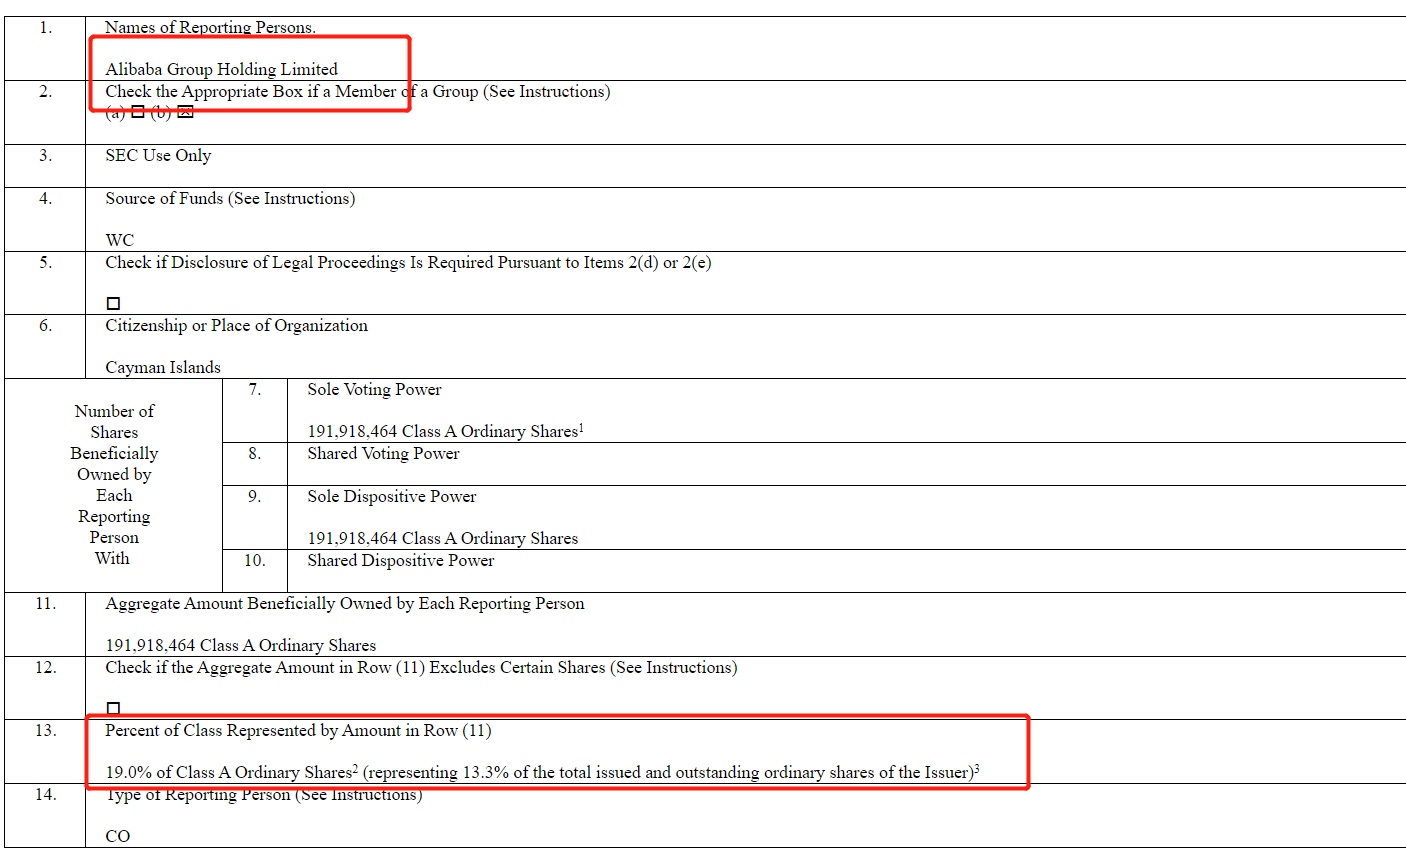Image resolution: width=1406 pixels, height=857 pixels.
Task: Click row number "1." of the cover table
Action: pyautogui.click(x=45, y=28)
